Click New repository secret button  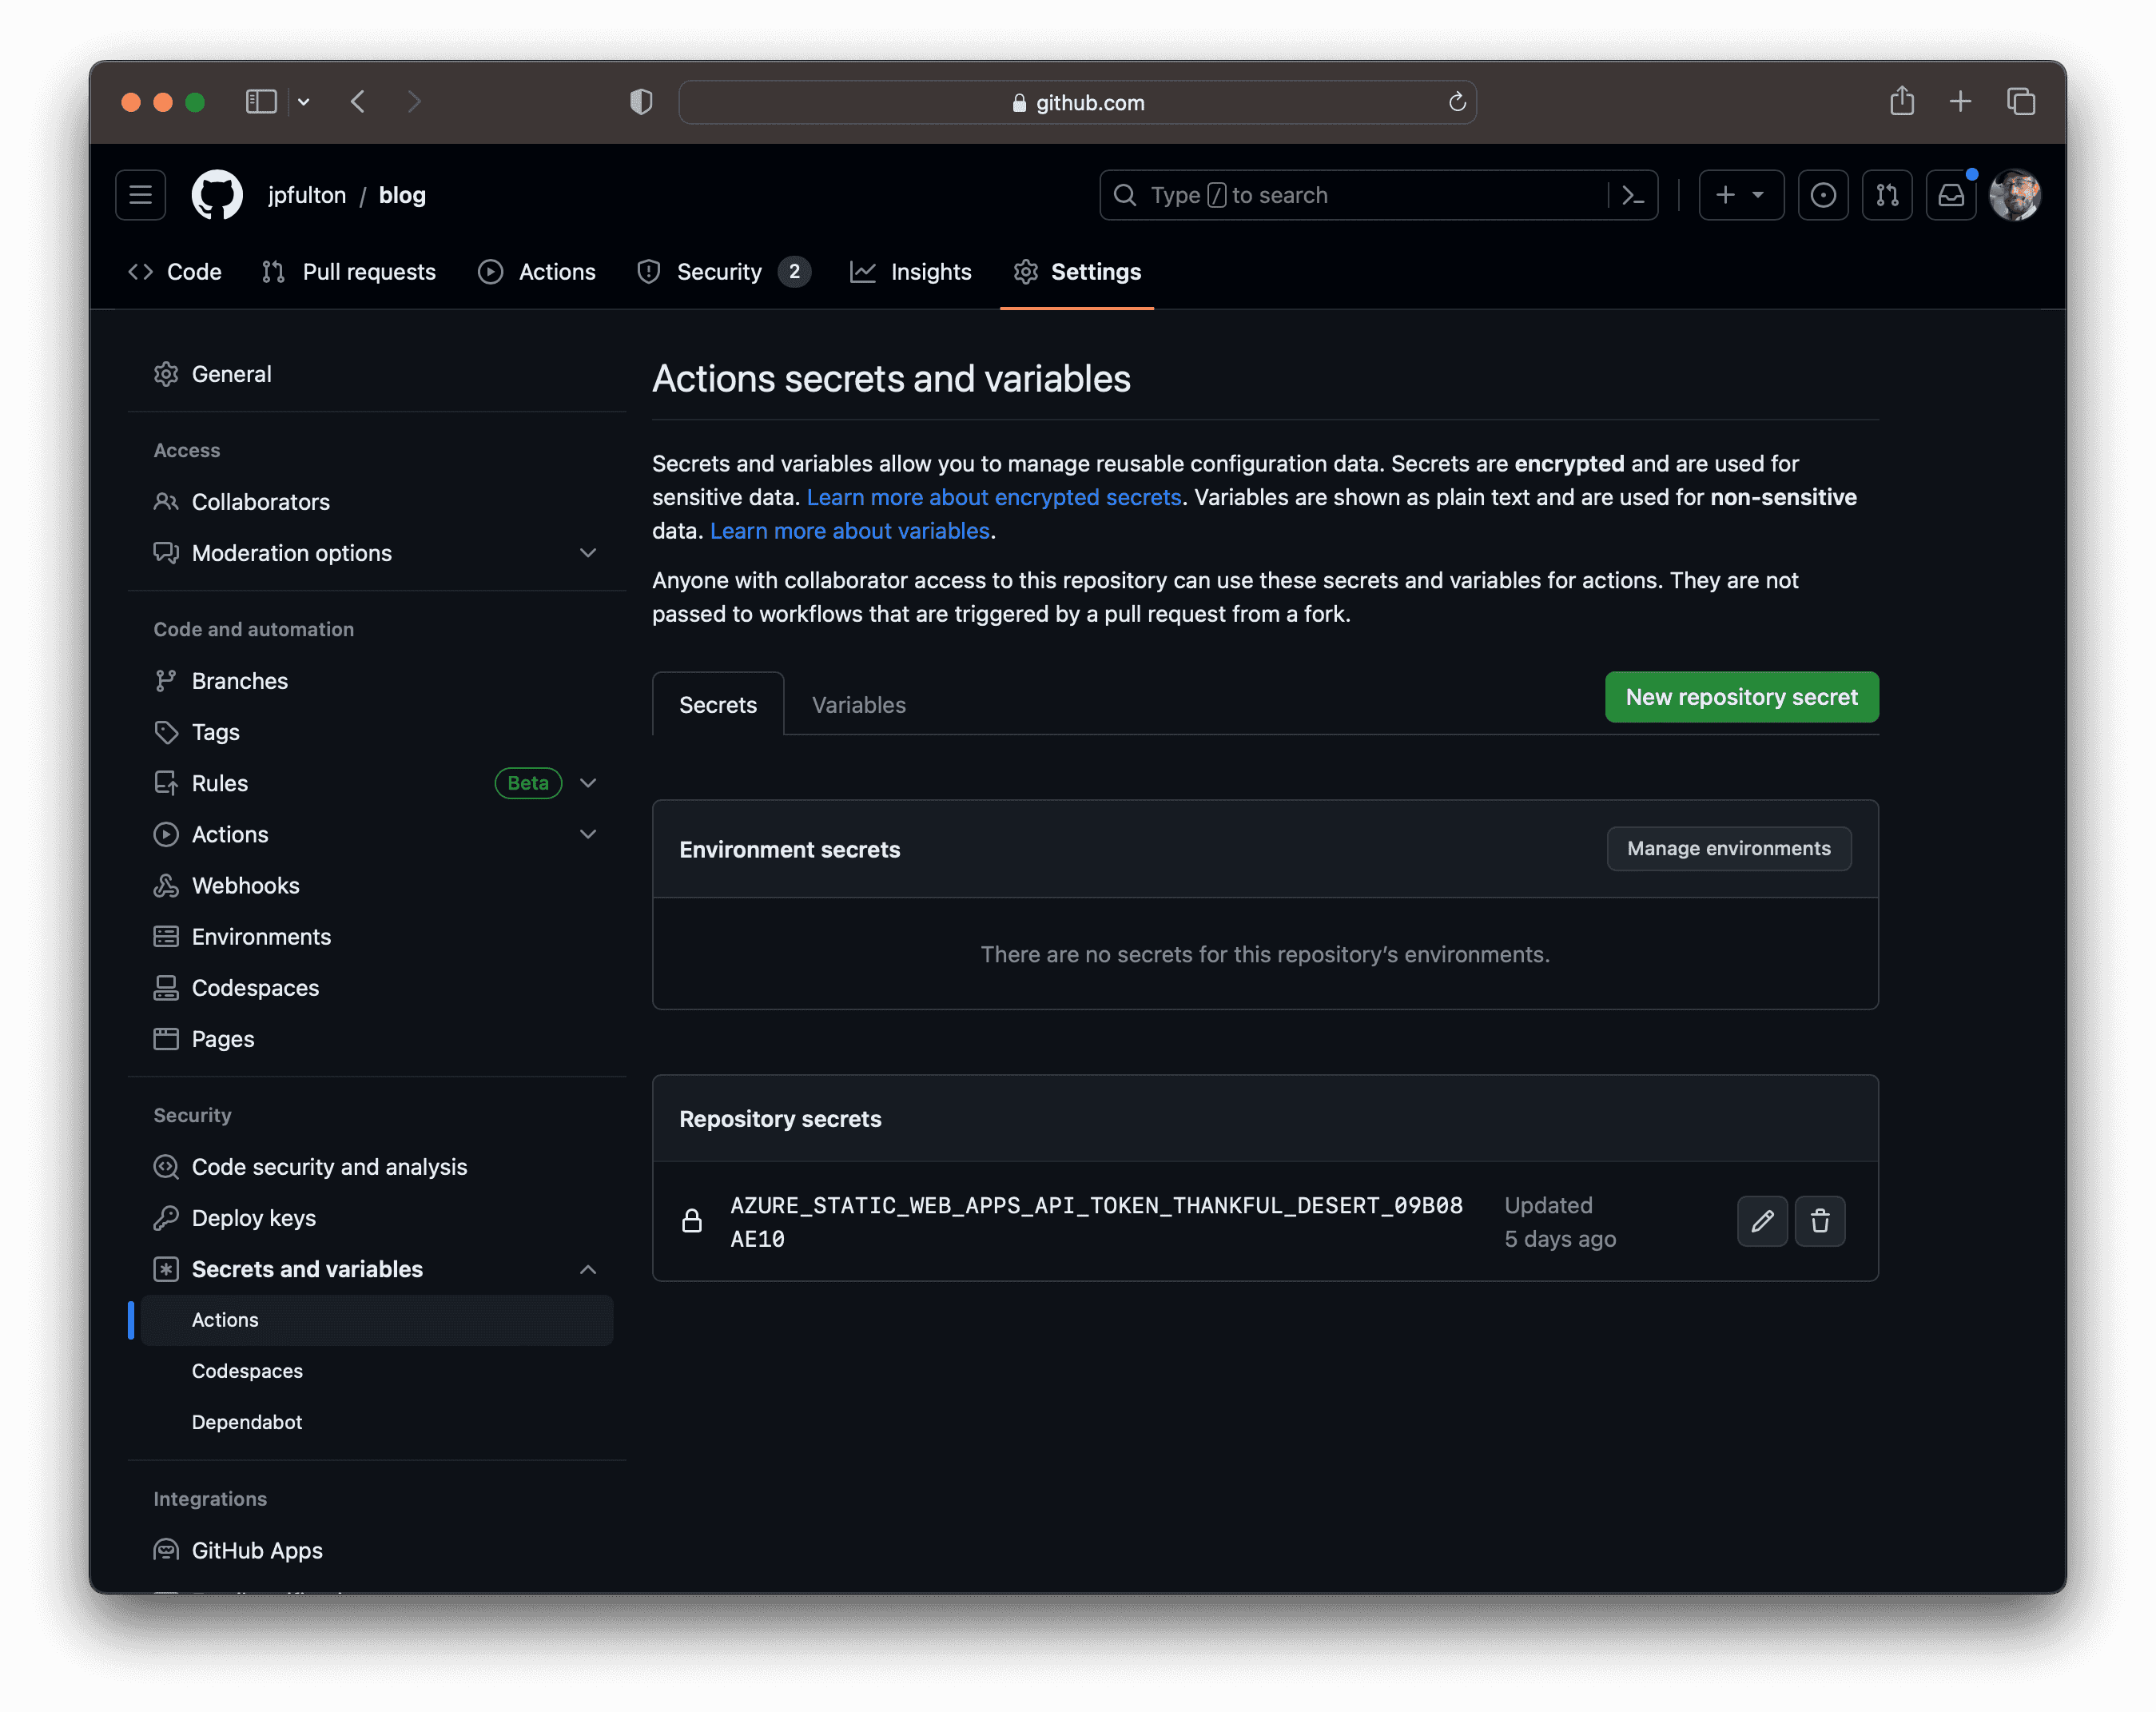pos(1741,697)
